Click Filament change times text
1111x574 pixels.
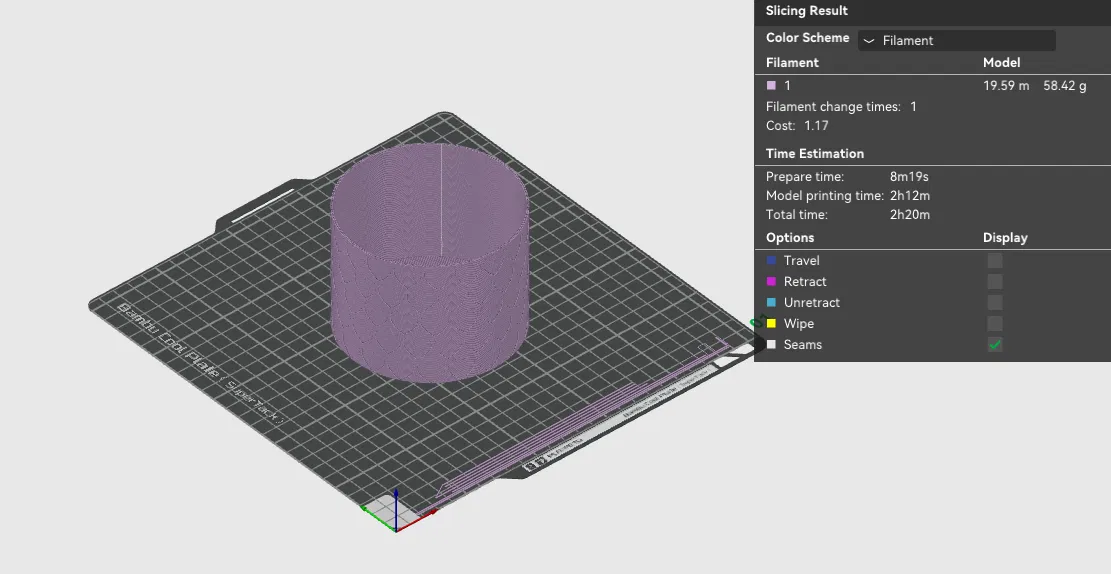(833, 106)
